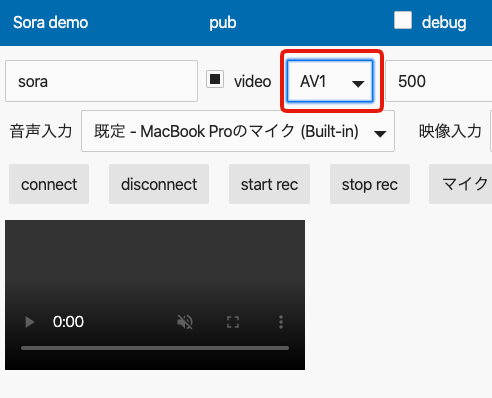Screen dimensions: 492x398
Task: Play the video with play icon
Action: pyautogui.click(x=30, y=322)
